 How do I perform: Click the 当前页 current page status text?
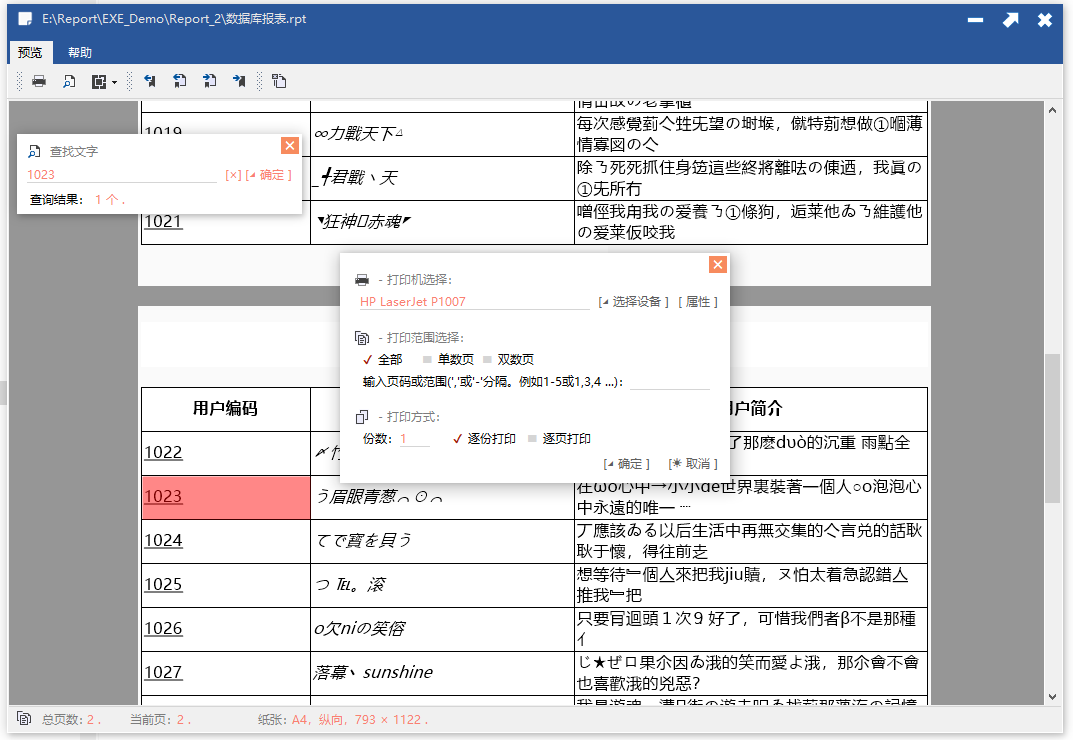coord(161,719)
